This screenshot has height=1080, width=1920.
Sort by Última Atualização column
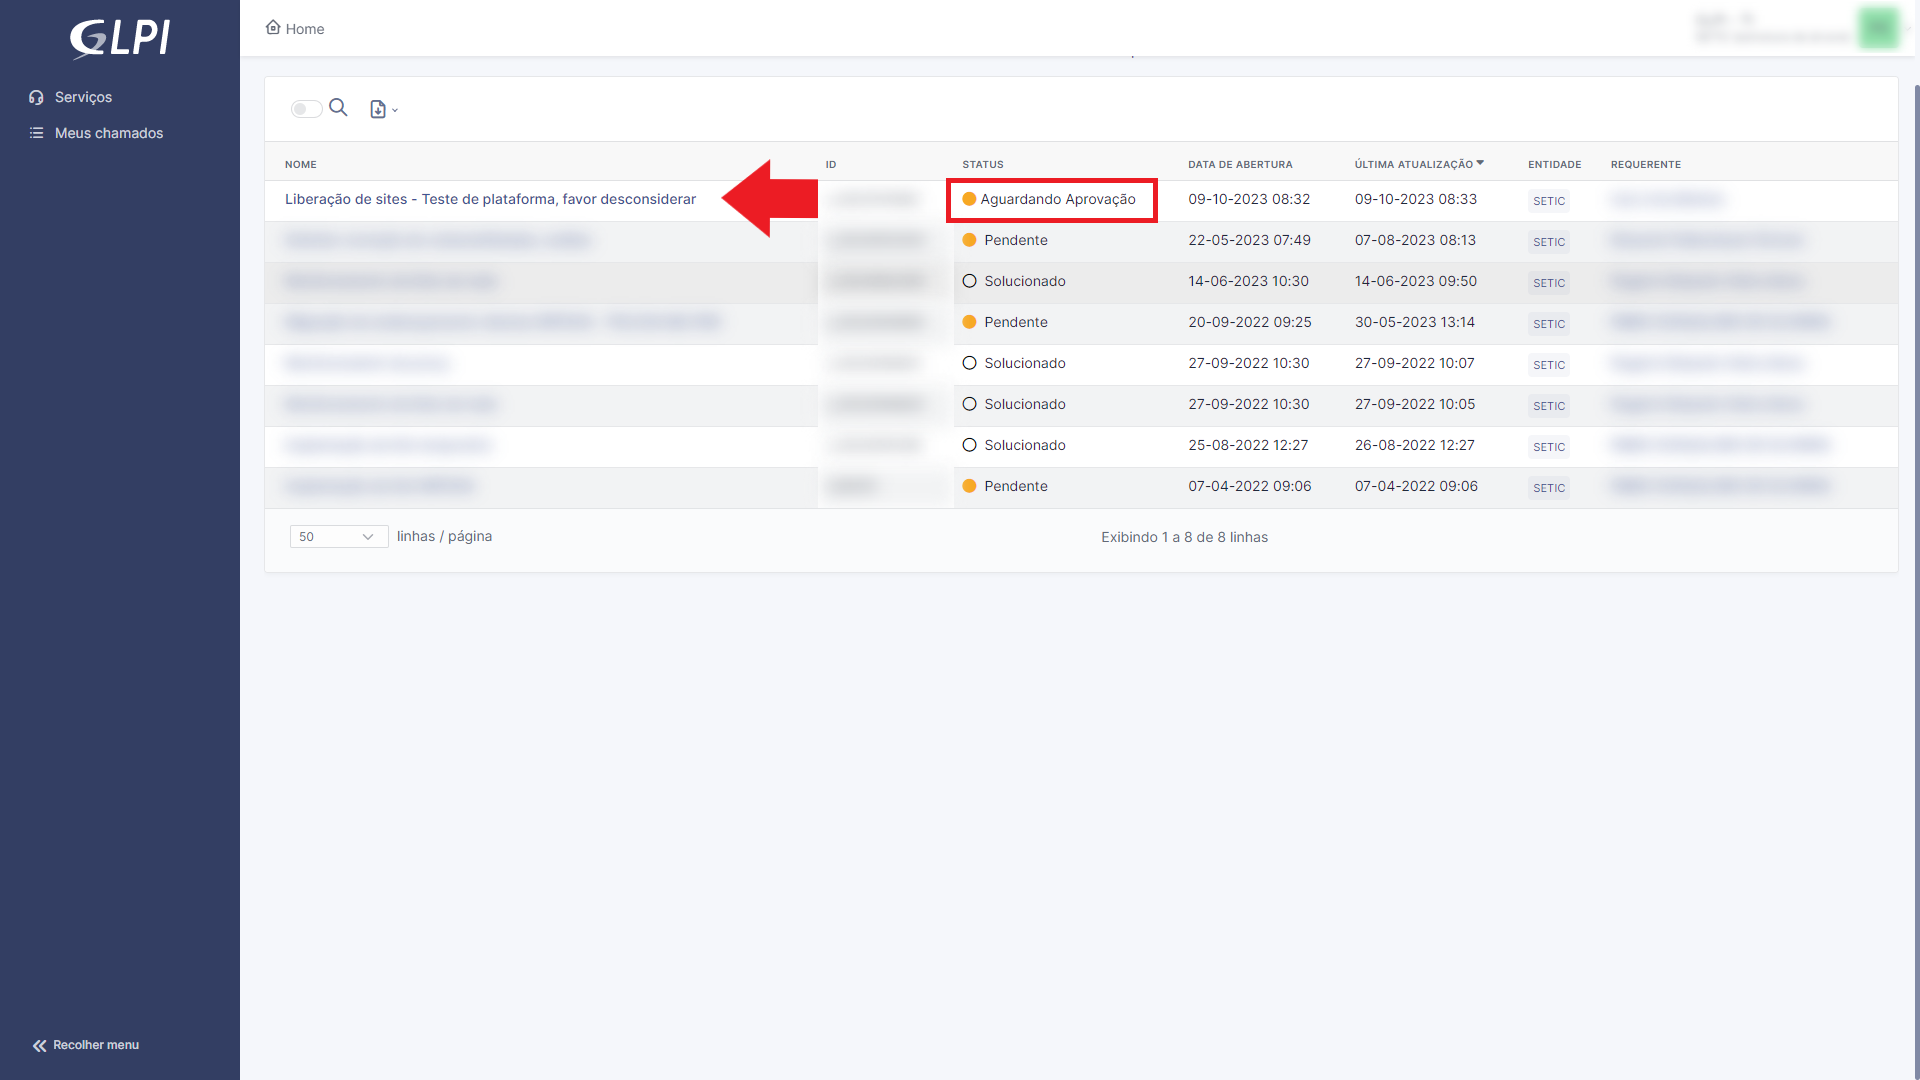[1413, 164]
